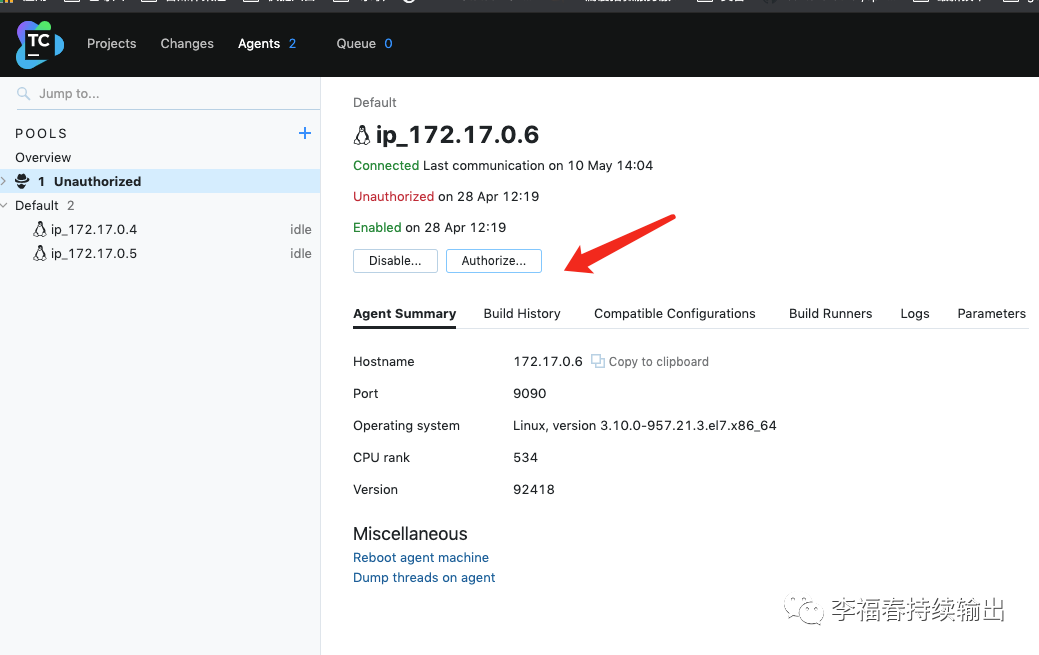
Task: Open the build Queue
Action: [x=364, y=44]
